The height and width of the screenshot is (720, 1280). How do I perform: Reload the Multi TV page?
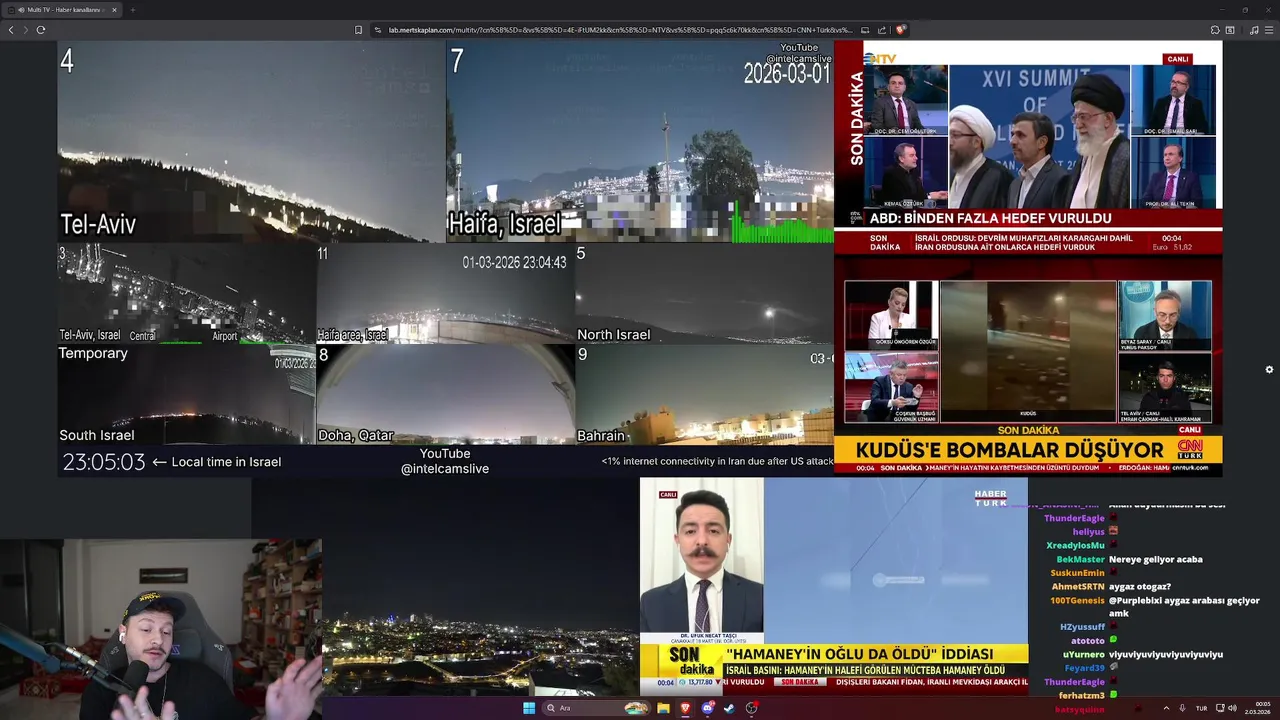tap(41, 30)
